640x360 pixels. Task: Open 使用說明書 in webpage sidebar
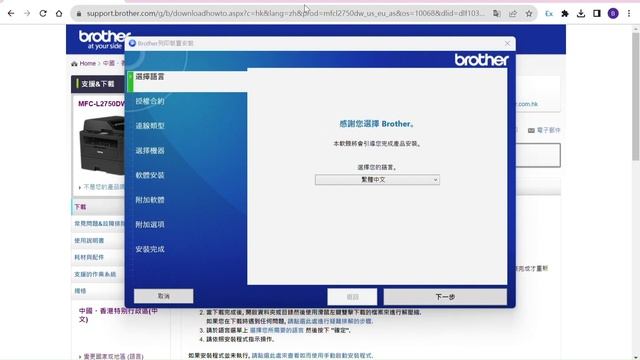(x=89, y=240)
